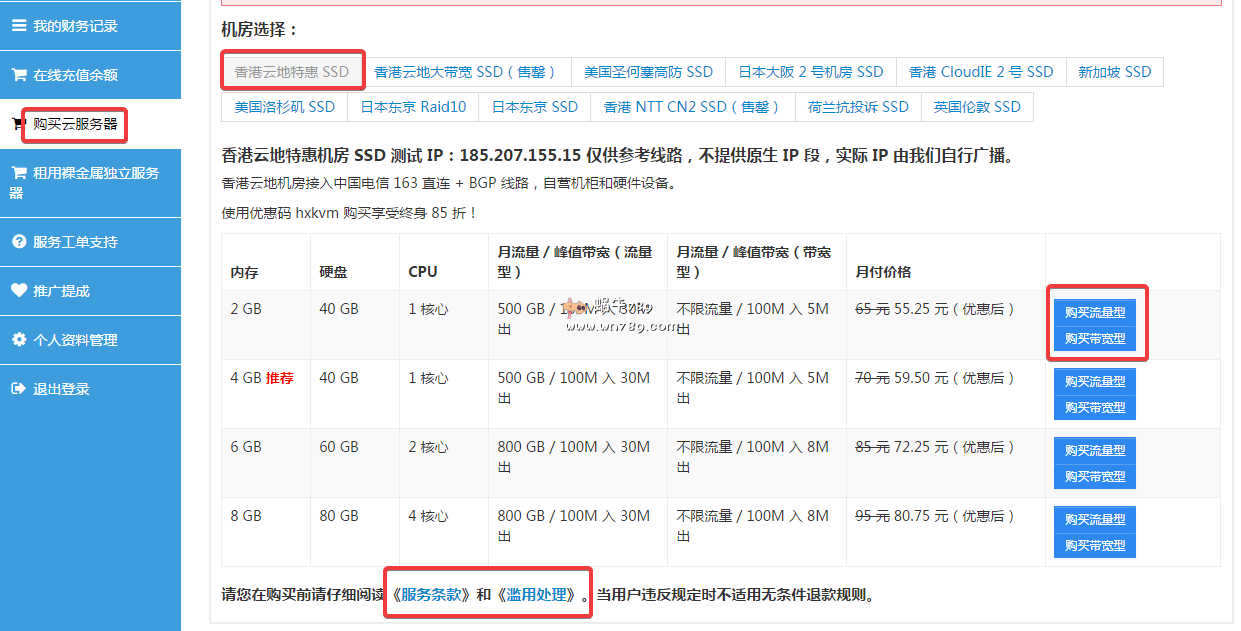
Task: Click the gear icon beside 个人资料管理
Action: point(19,340)
